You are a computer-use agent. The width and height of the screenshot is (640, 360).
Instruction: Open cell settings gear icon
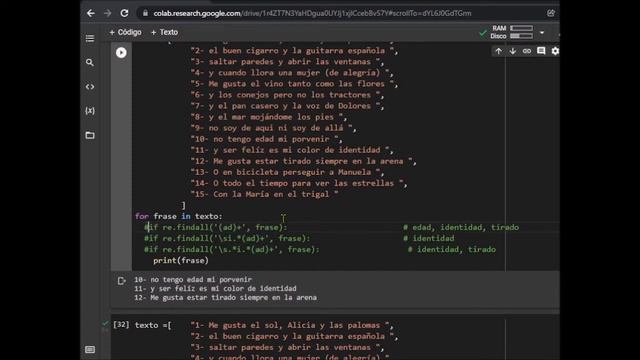pos(555,51)
